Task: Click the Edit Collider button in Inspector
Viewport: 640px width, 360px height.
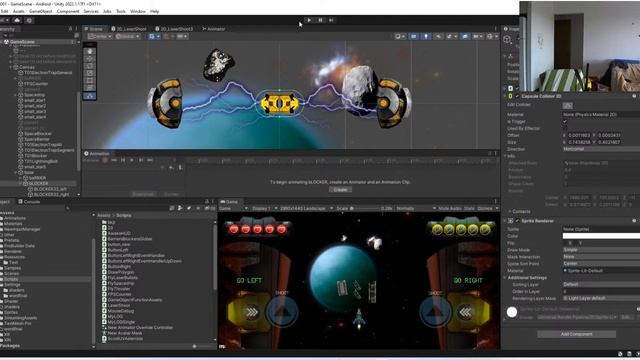Action: click(567, 105)
